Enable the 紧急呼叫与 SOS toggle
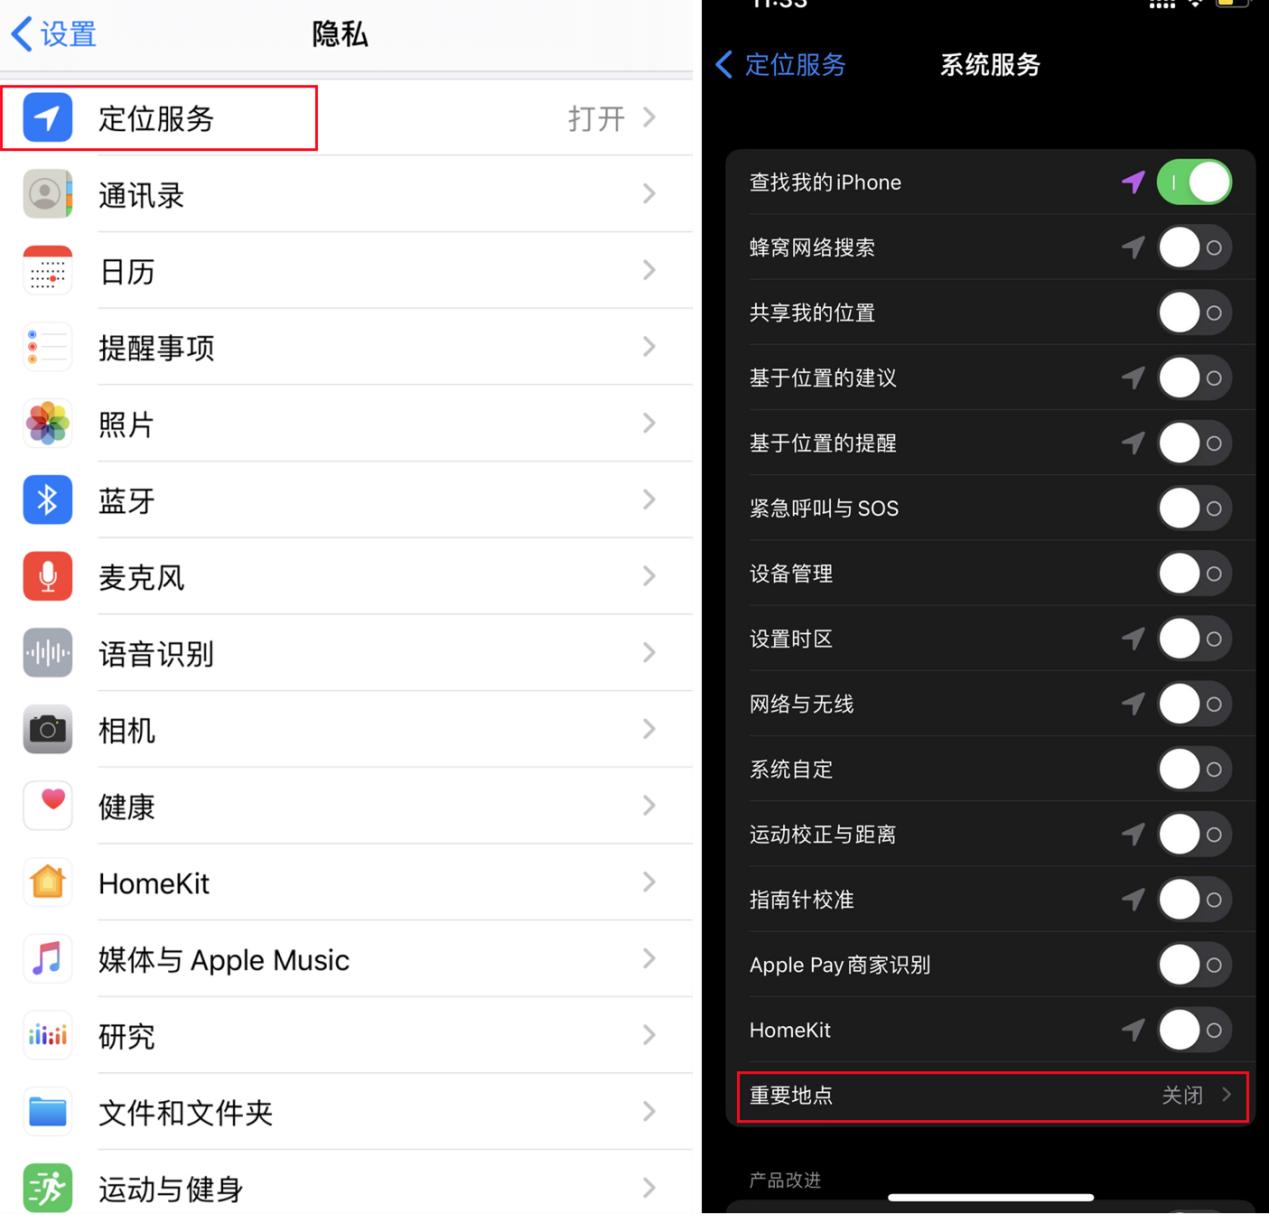This screenshot has width=1269, height=1222. [x=1193, y=508]
